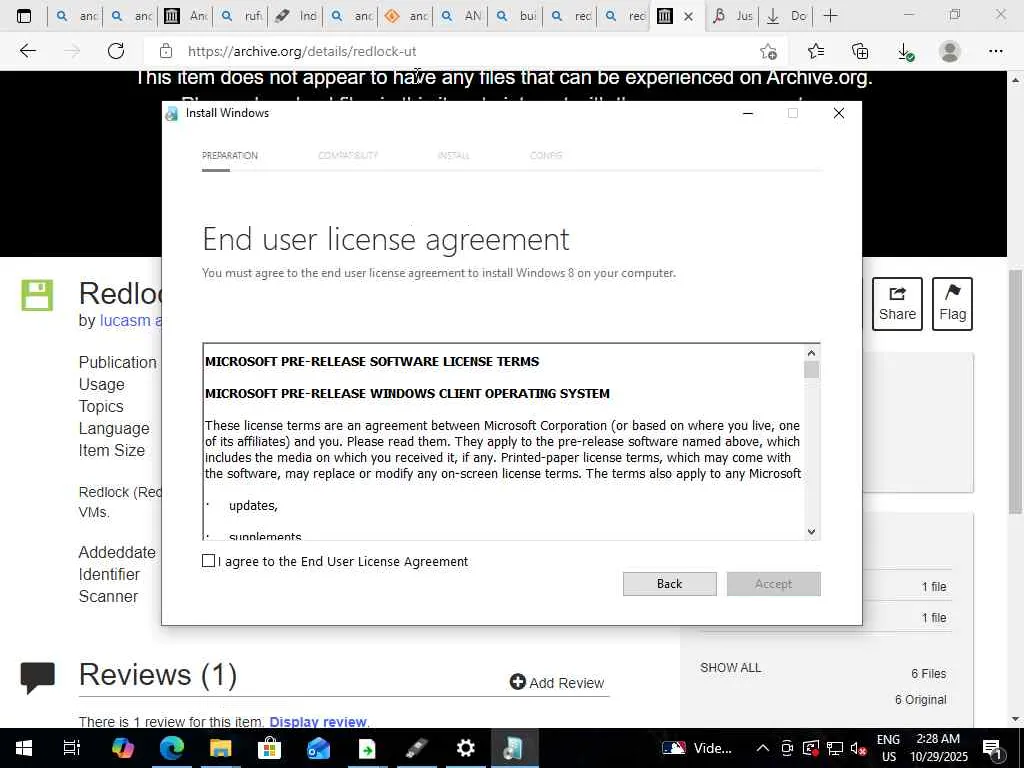Open the Windows Start menu
This screenshot has width=1024, height=768.
[24, 748]
